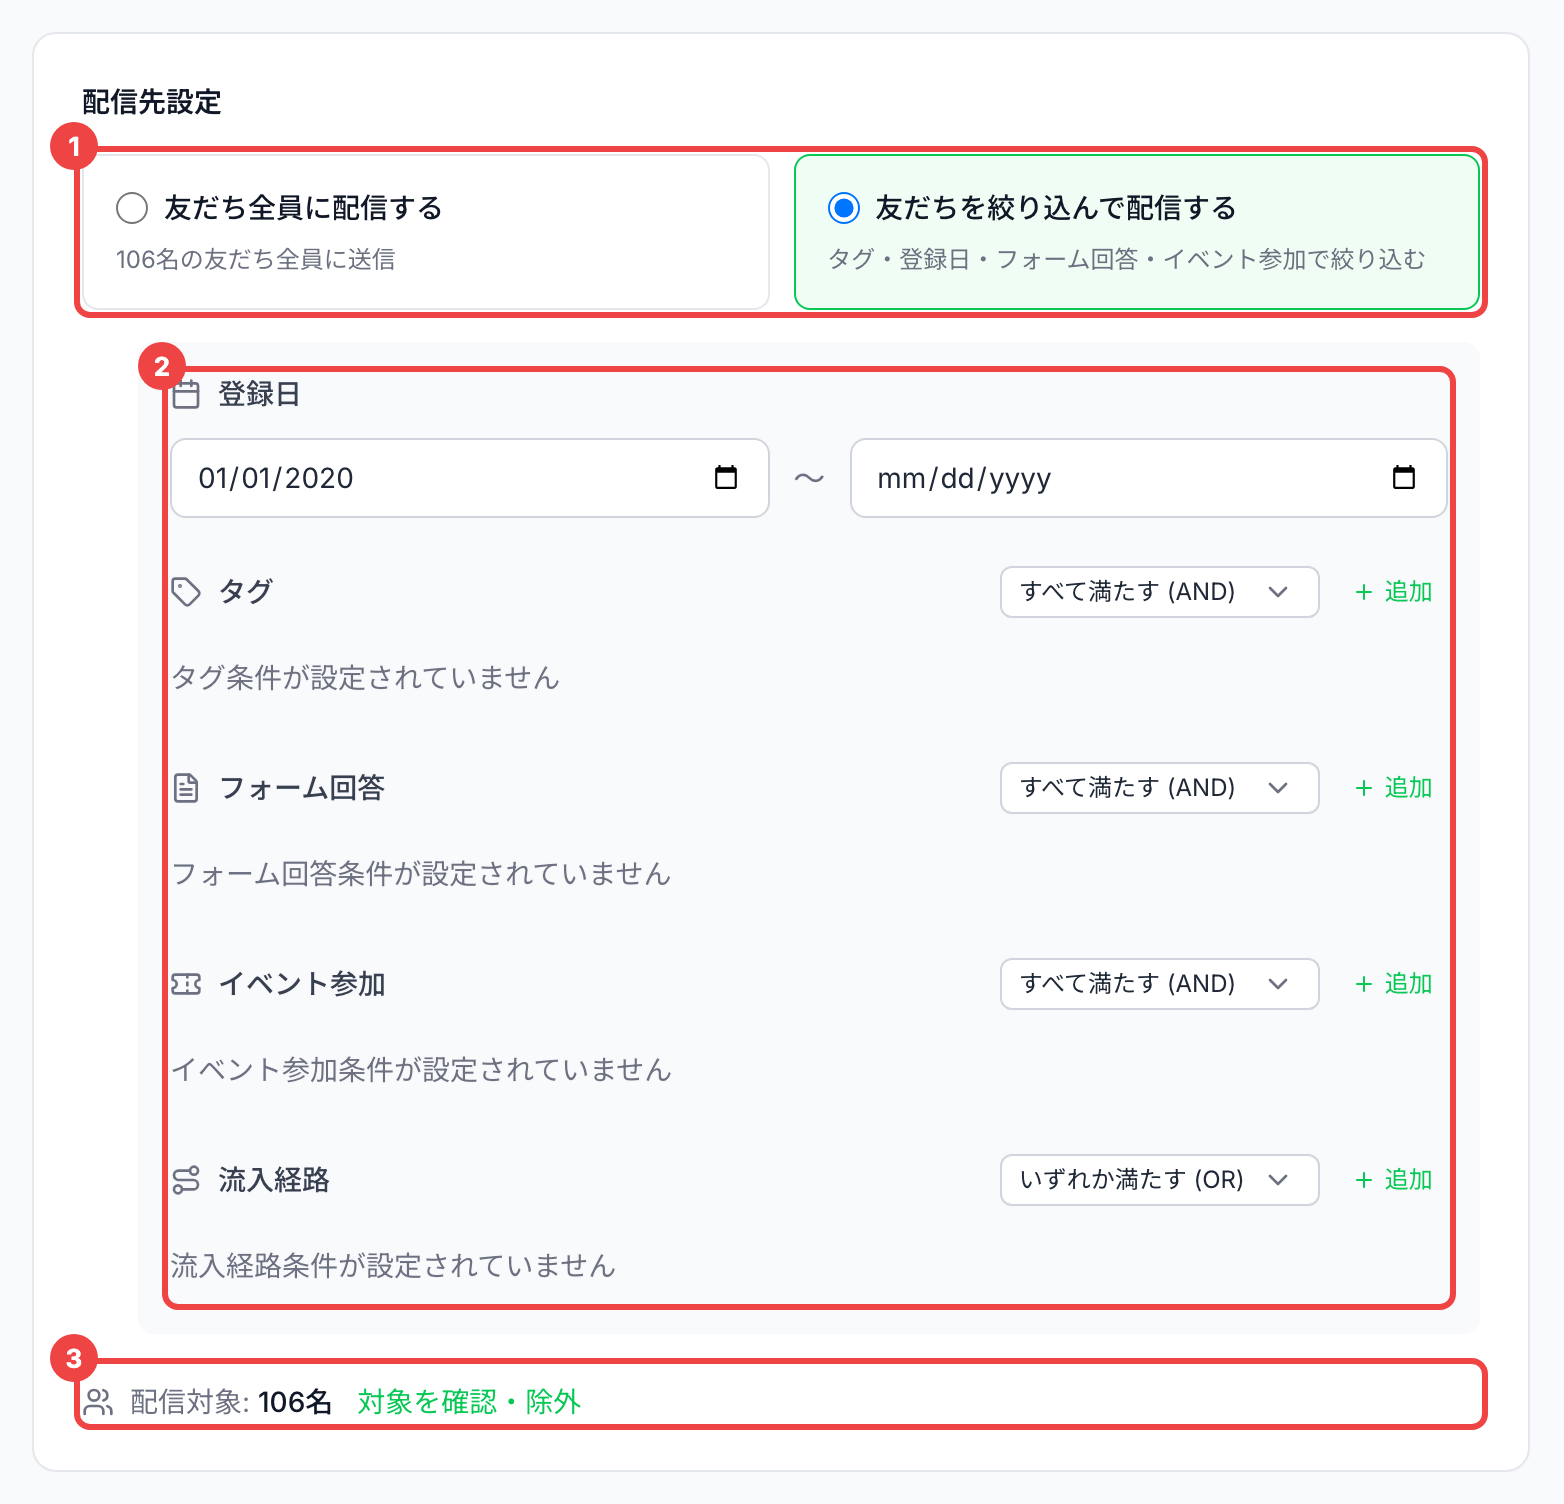Click the calendar icon beside 登録日
Viewport: 1564px width, 1504px height.
(186, 394)
